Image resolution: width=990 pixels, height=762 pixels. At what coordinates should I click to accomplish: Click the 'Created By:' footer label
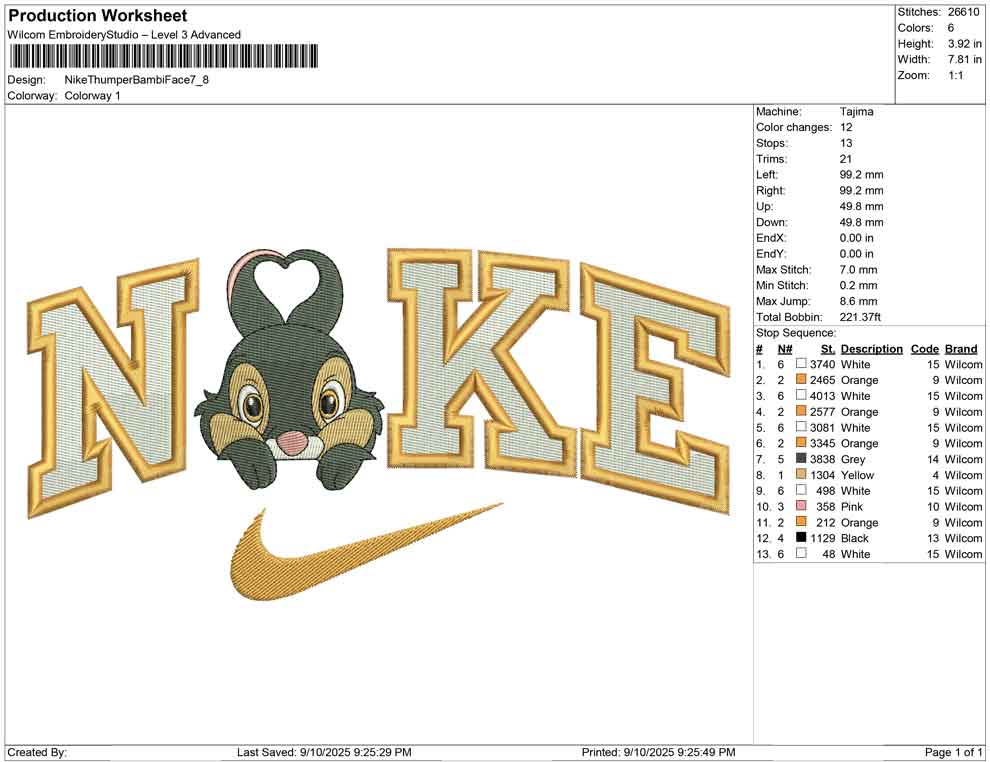pyautogui.click(x=37, y=752)
